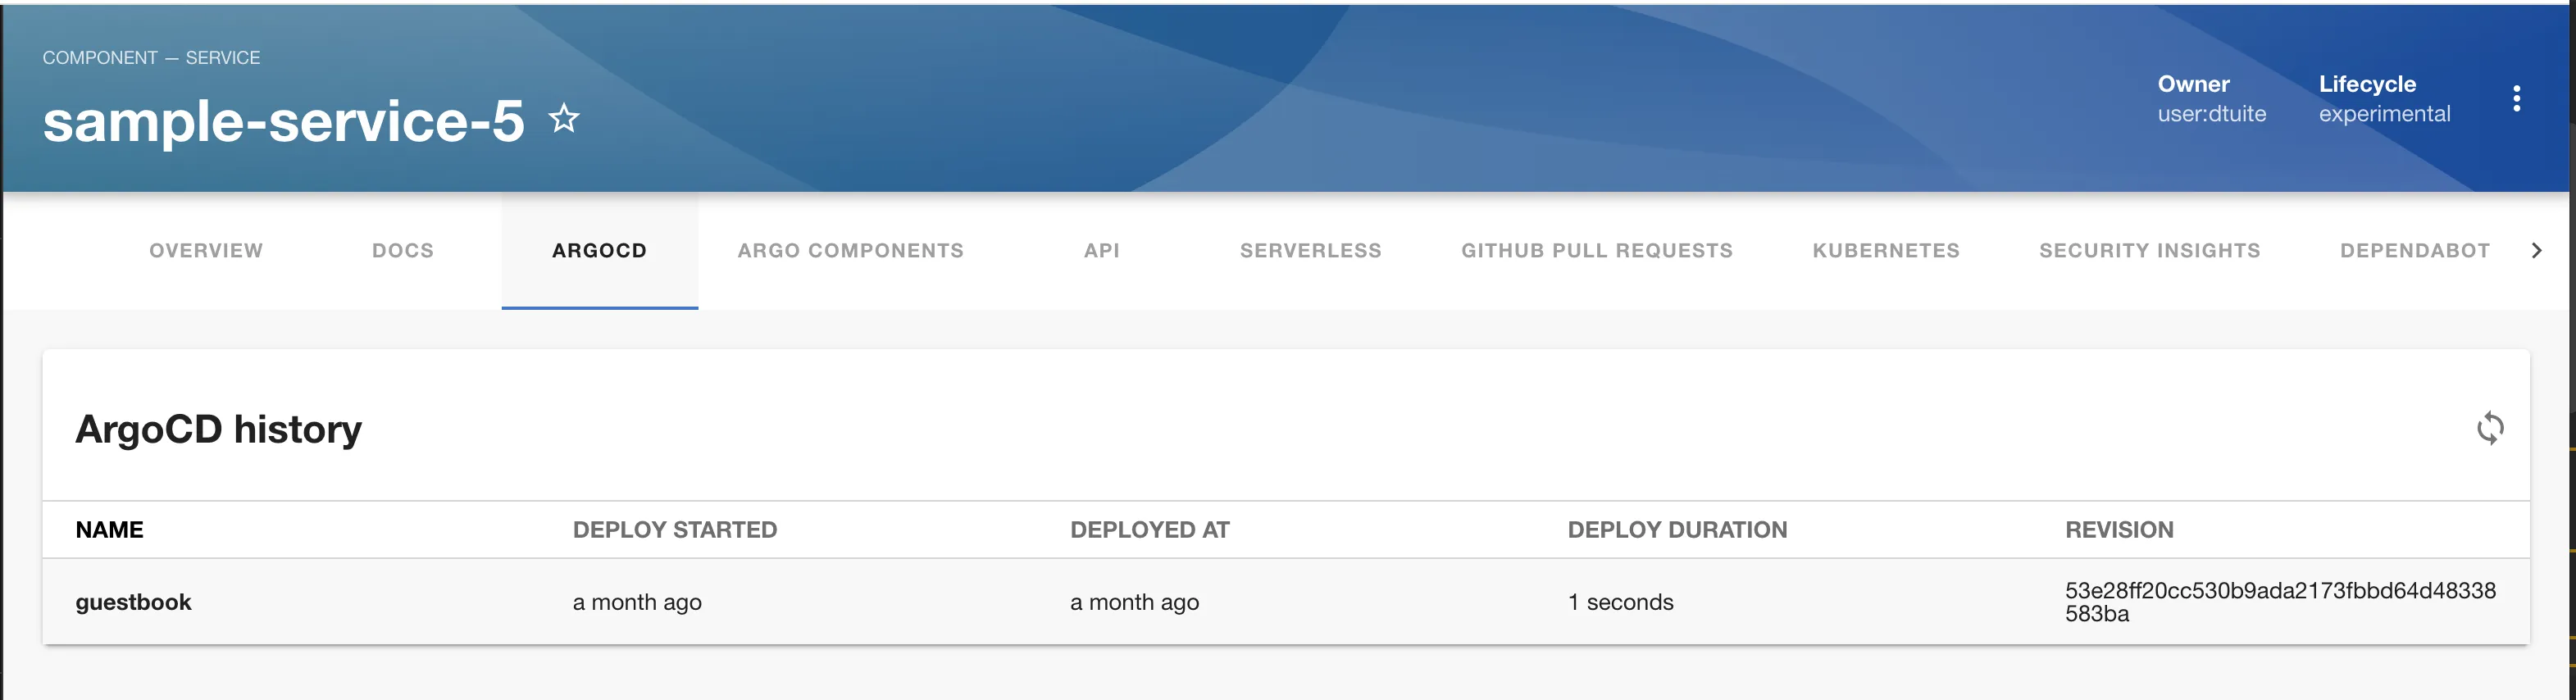This screenshot has width=2576, height=700.
Task: Open the Docs tab
Action: 403,251
